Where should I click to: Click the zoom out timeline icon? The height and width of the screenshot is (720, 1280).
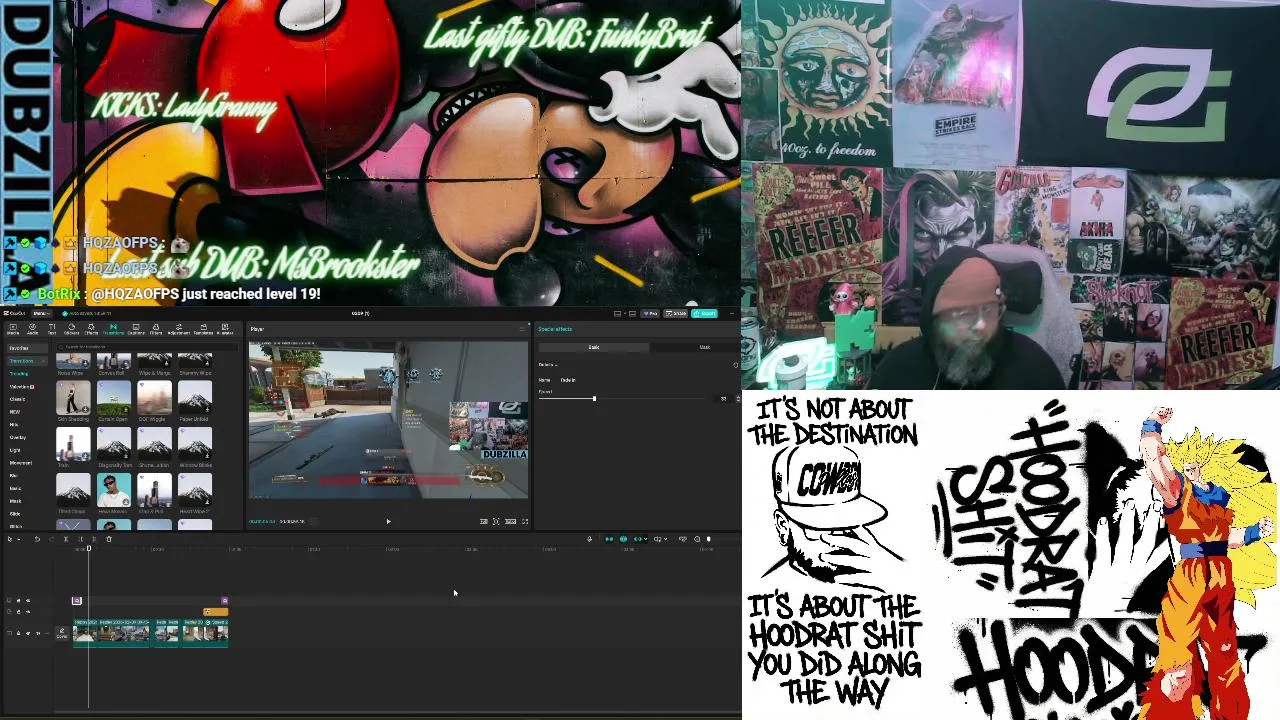click(x=697, y=539)
